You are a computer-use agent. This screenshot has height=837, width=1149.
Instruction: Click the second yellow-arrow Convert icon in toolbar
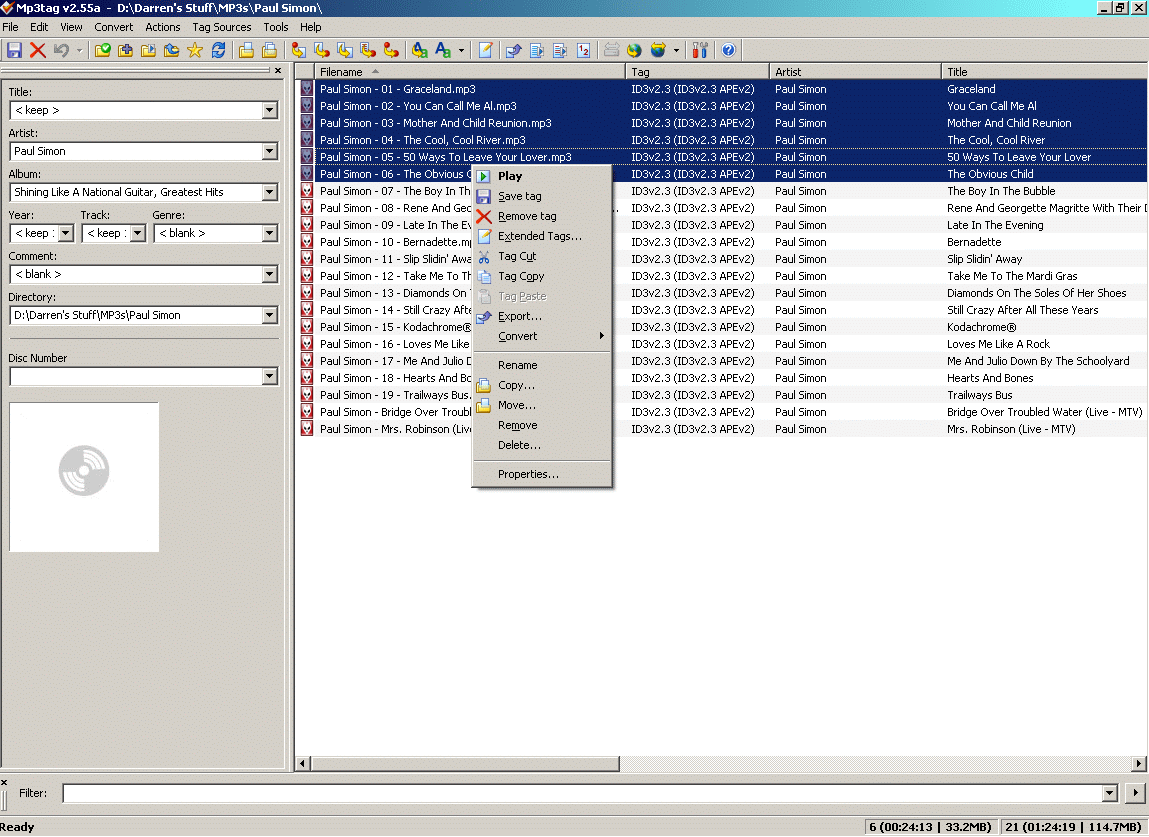pos(322,50)
